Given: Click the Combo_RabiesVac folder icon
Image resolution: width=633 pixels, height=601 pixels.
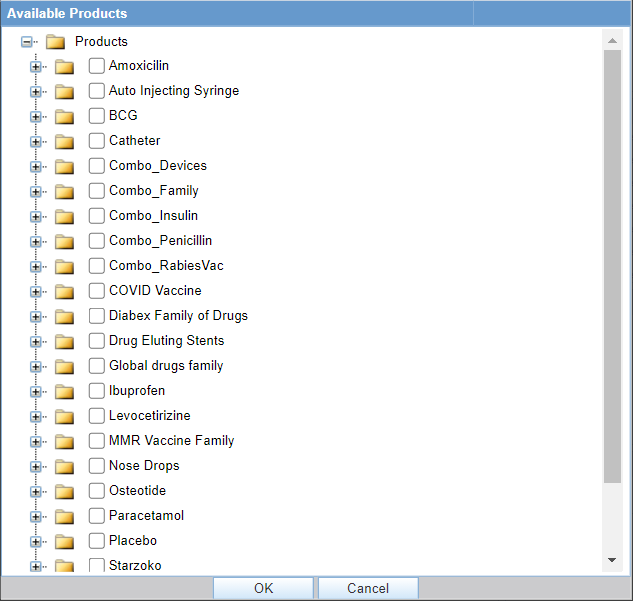Looking at the screenshot, I should click(x=64, y=267).
